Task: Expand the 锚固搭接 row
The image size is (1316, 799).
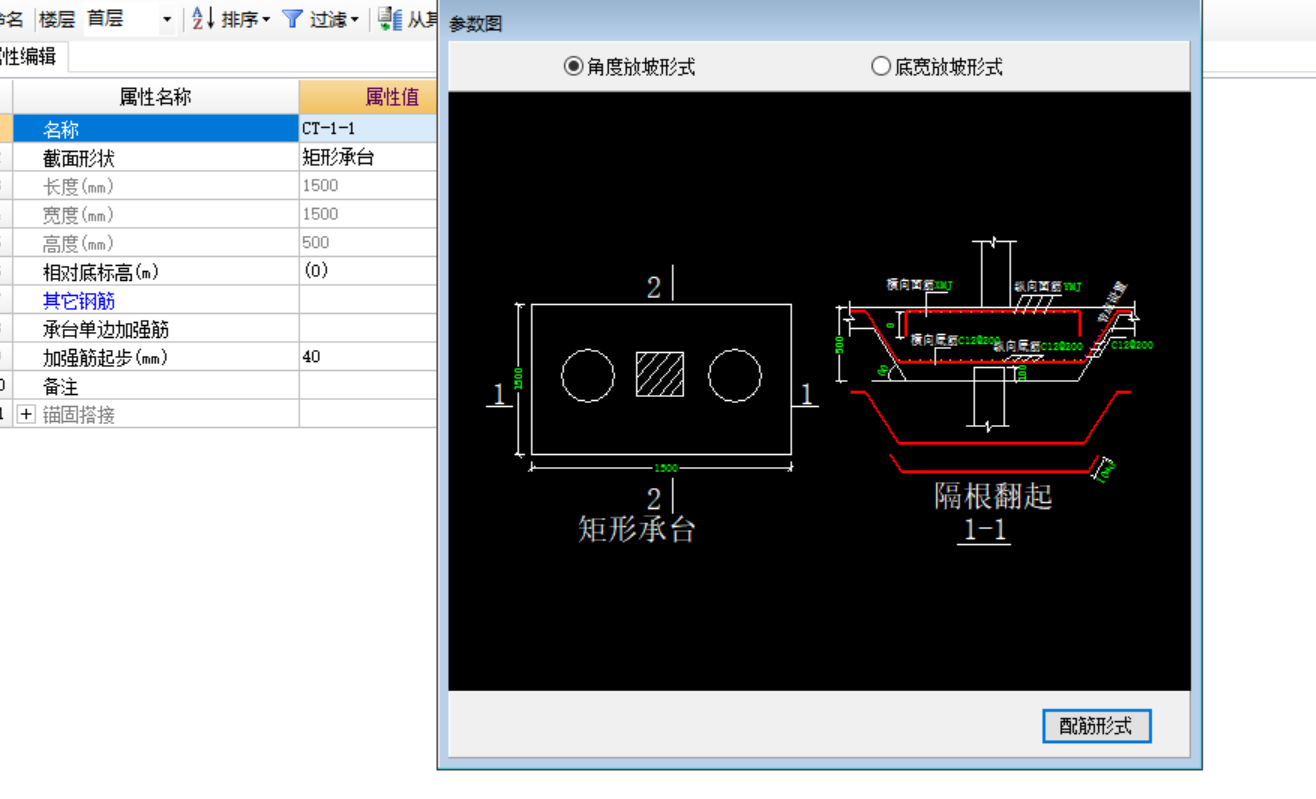Action: tap(26, 414)
